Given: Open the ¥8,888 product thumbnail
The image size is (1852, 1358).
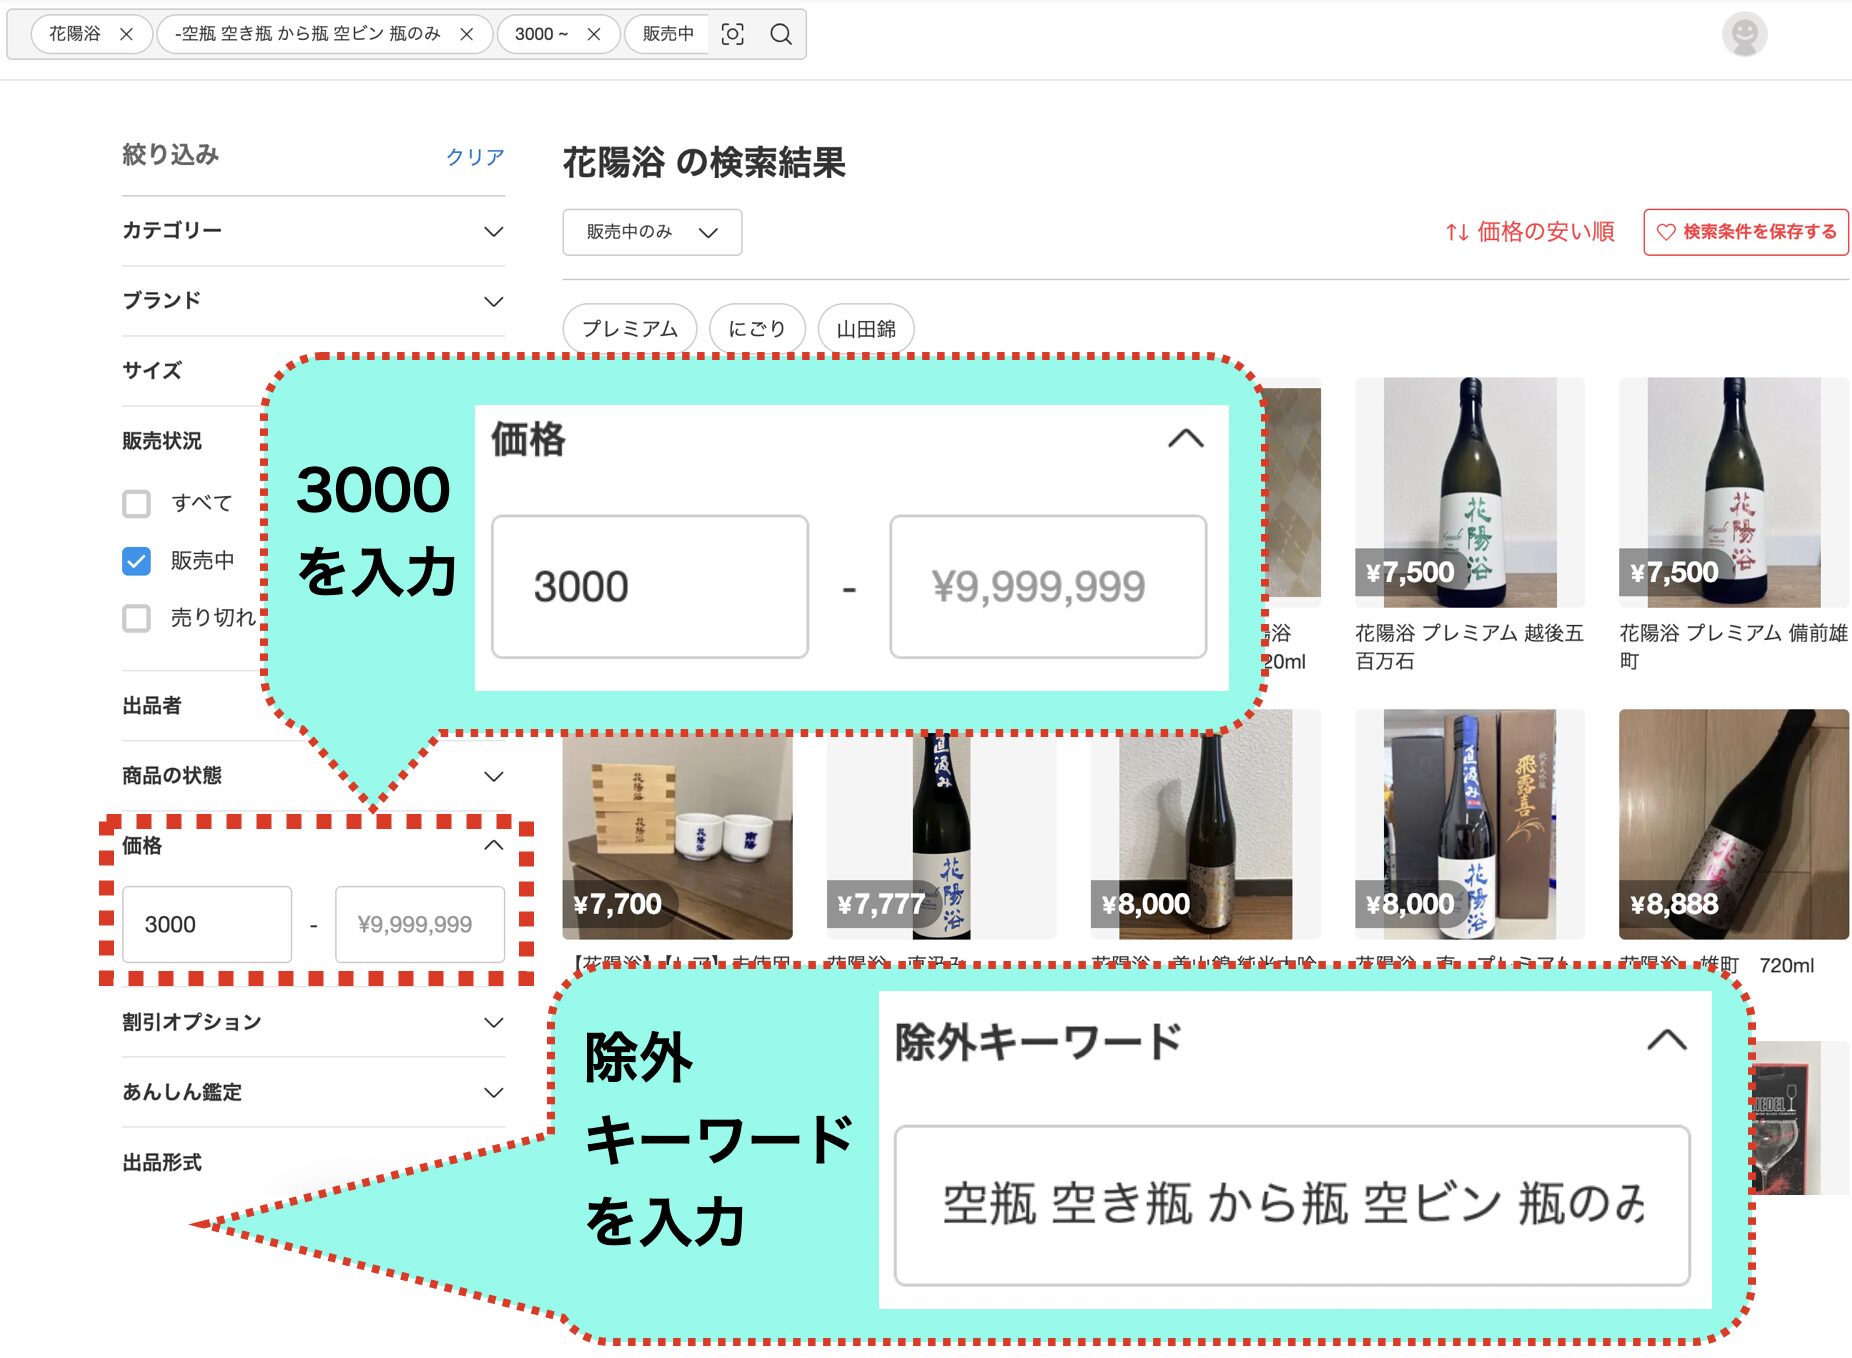Looking at the screenshot, I should (1734, 824).
